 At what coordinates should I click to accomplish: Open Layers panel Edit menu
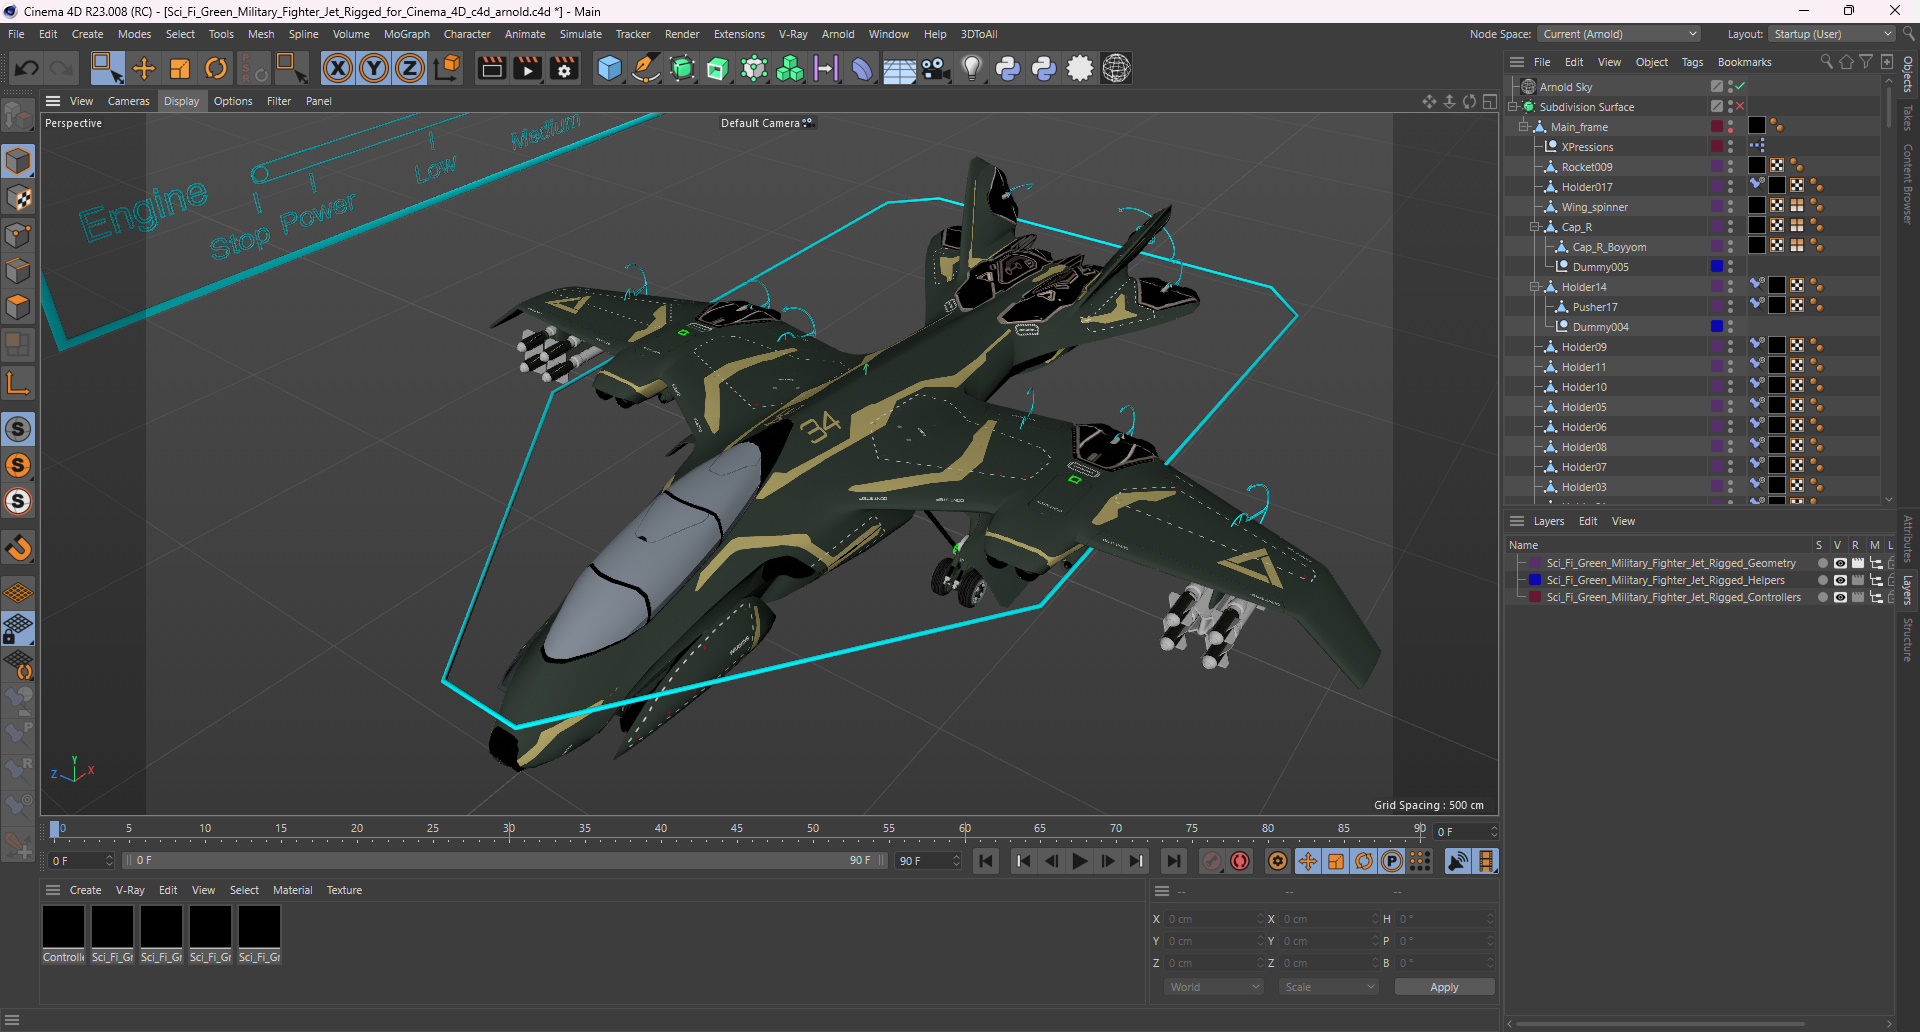1588,521
